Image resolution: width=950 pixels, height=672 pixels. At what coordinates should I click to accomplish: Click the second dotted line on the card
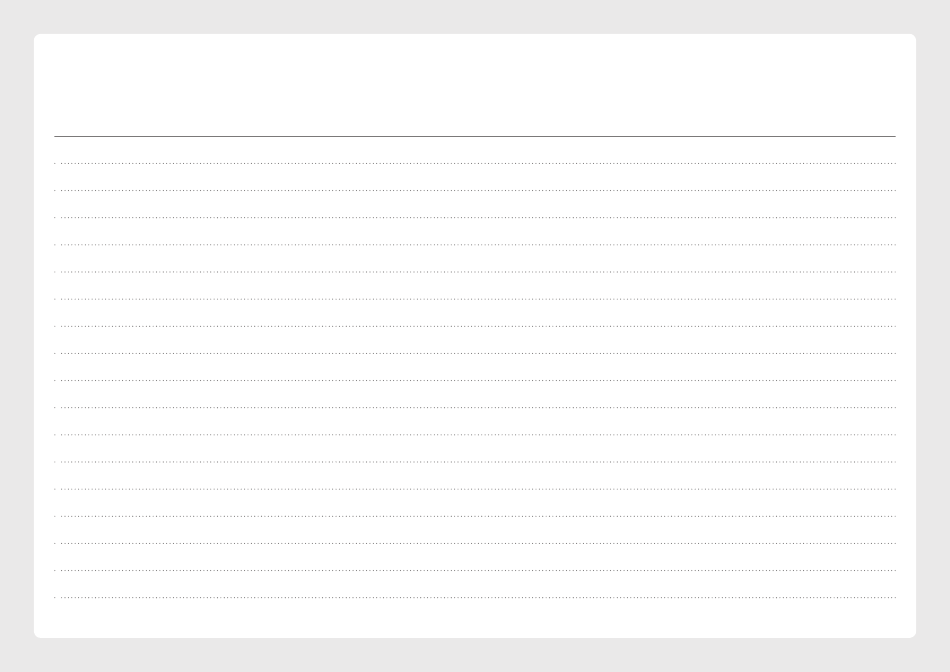click(475, 190)
